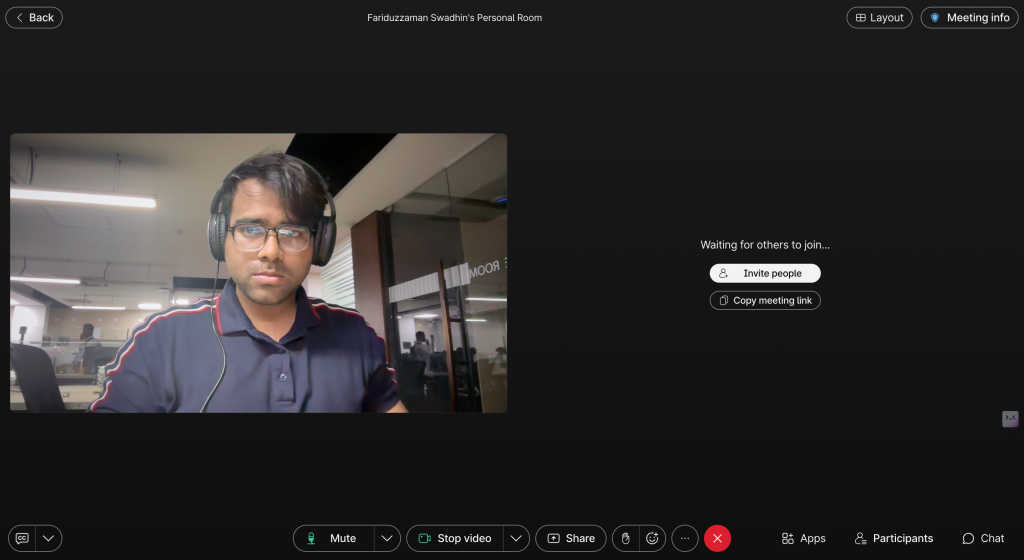Screen dimensions: 1024x560
Task: Open the Layout menu
Action: point(879,18)
